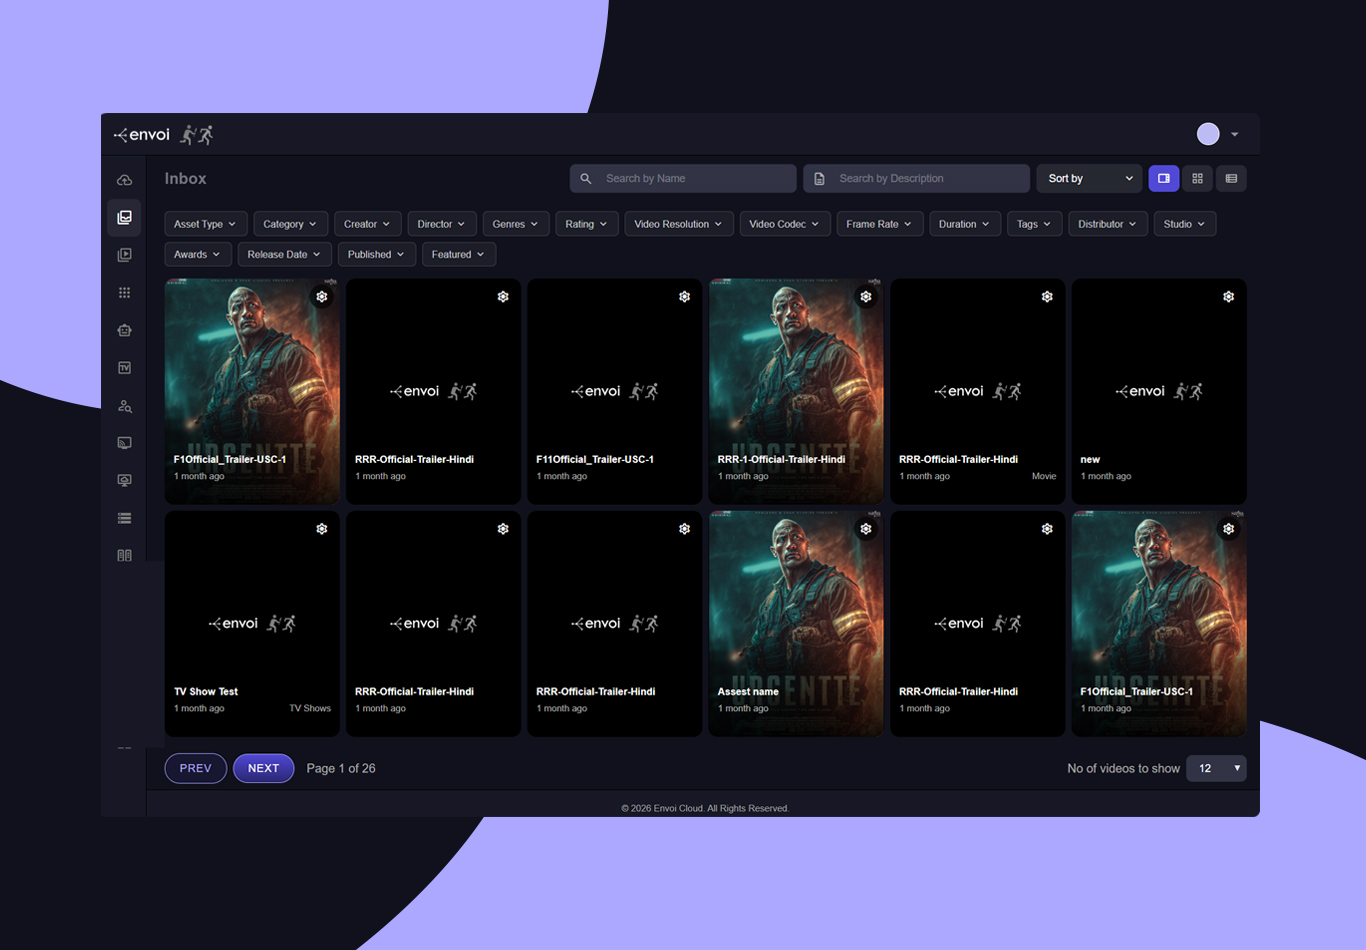The image size is (1366, 950).
Task: Expand the Duration filter
Action: pos(964,224)
